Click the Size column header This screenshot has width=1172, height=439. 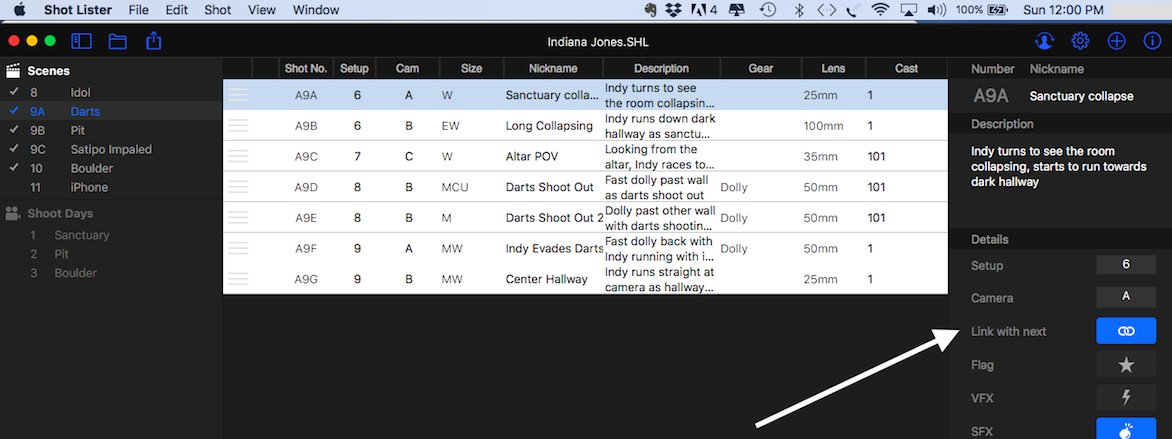(x=472, y=68)
